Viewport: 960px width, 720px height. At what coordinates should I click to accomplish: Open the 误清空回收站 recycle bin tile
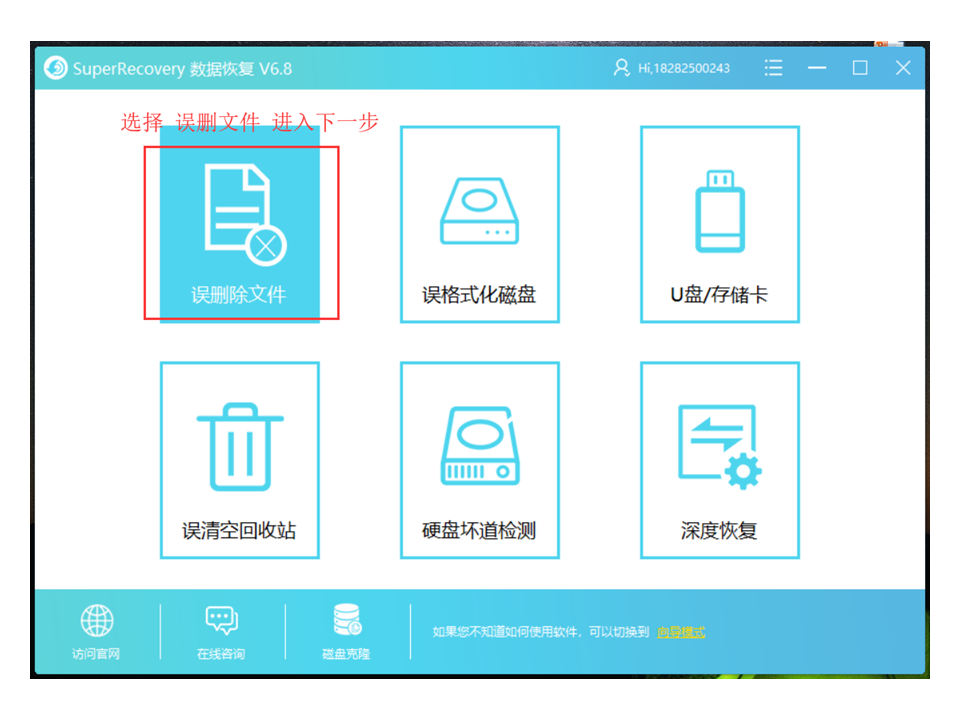click(x=239, y=460)
